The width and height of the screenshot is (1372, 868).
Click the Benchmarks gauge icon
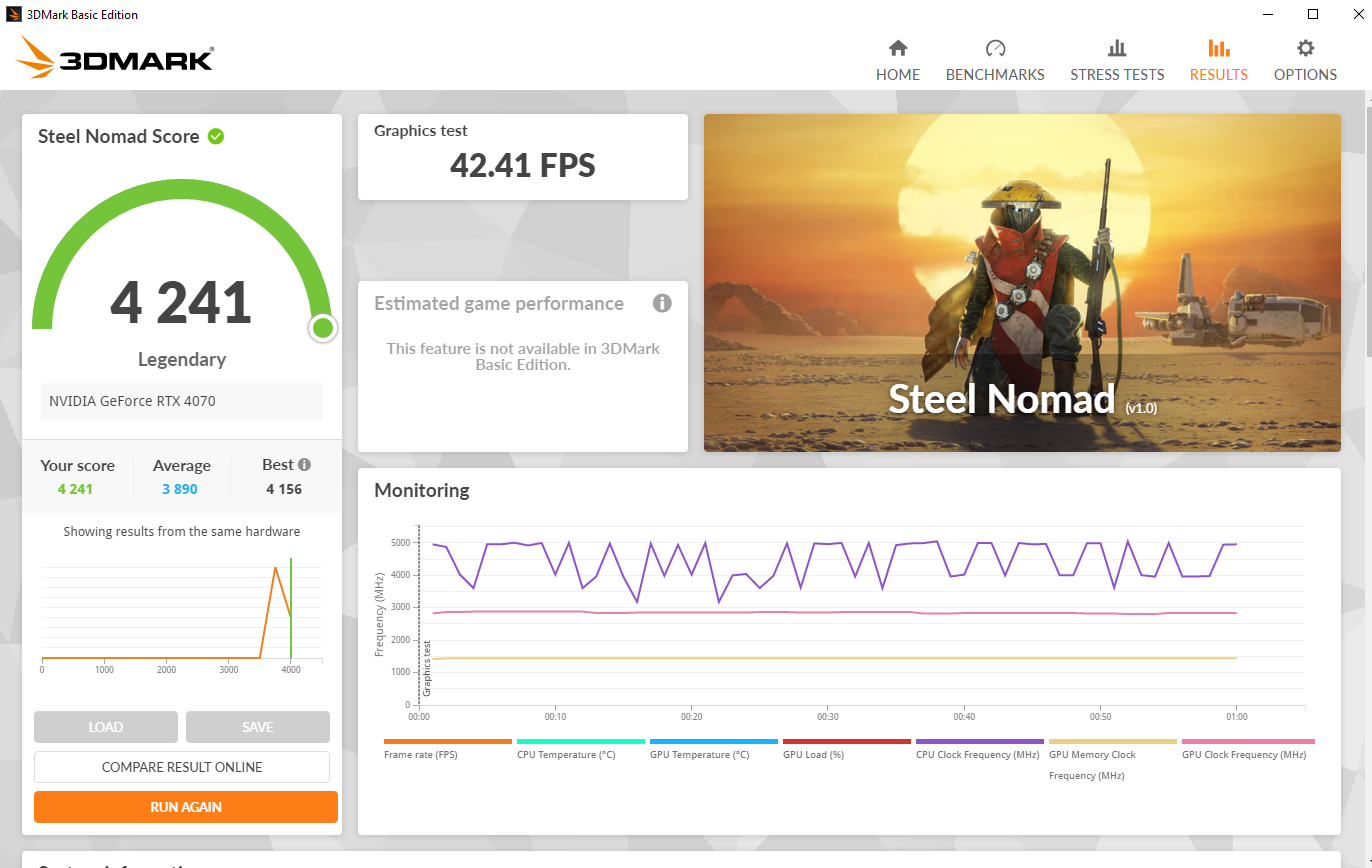995,48
